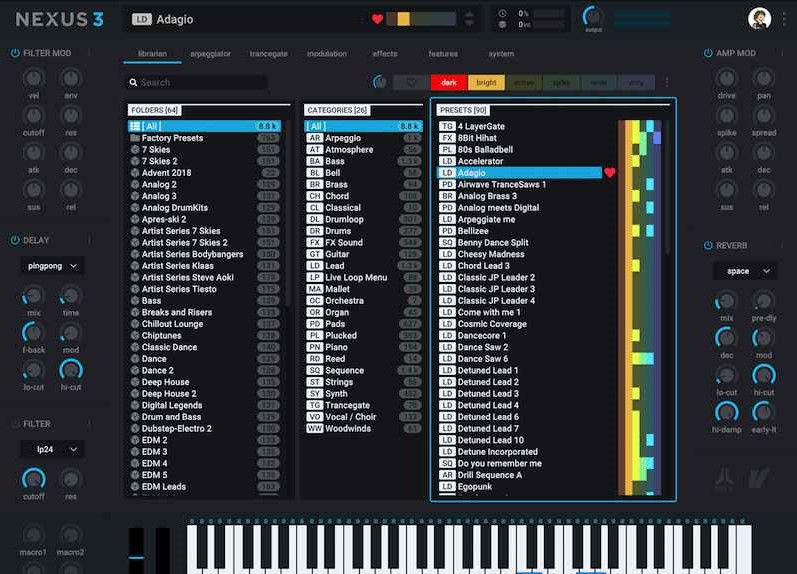
Task: Open the pingpong delay type dropdown
Action: (52, 266)
